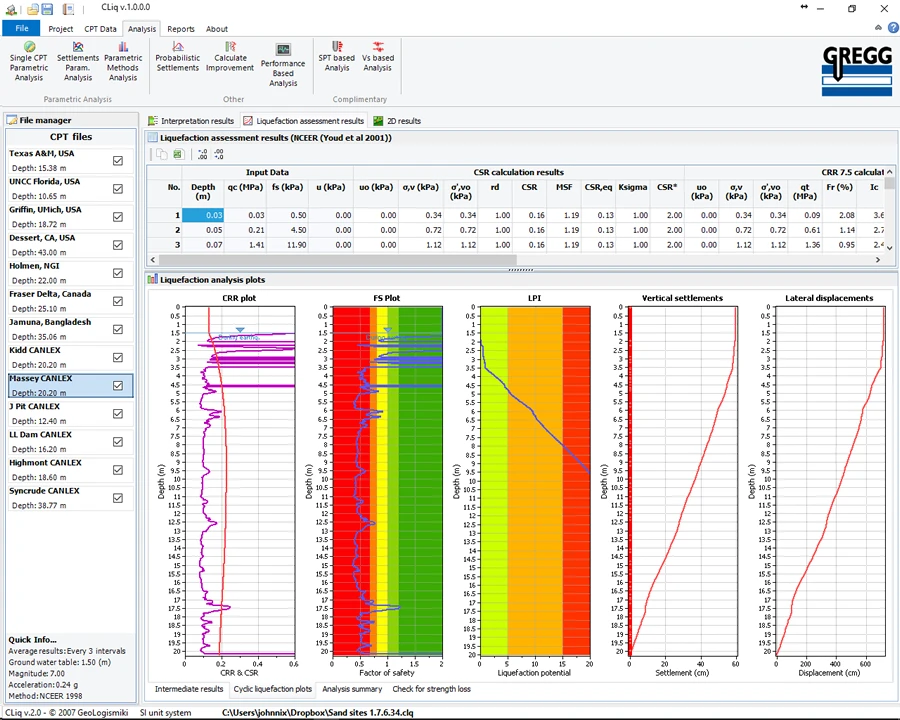Image resolution: width=900 pixels, height=720 pixels.
Task: Toggle the UNCC Florida, USA checkbox
Action: (x=118, y=189)
